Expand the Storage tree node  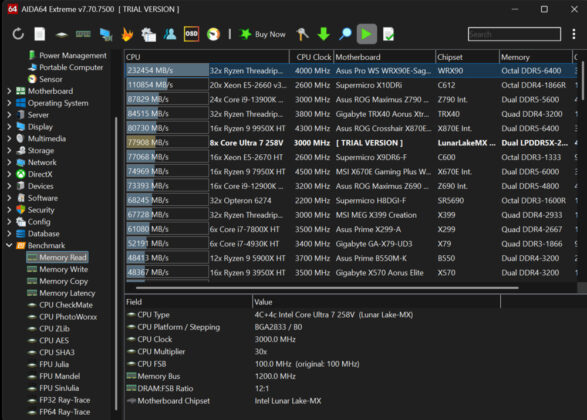tap(9, 150)
